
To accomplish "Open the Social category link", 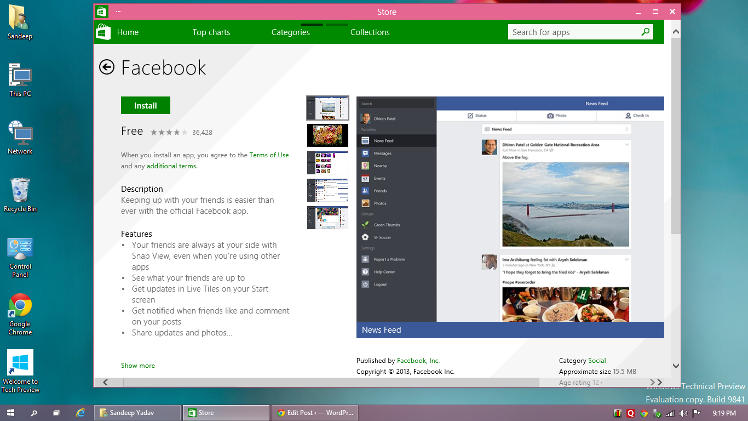I will (x=597, y=360).
